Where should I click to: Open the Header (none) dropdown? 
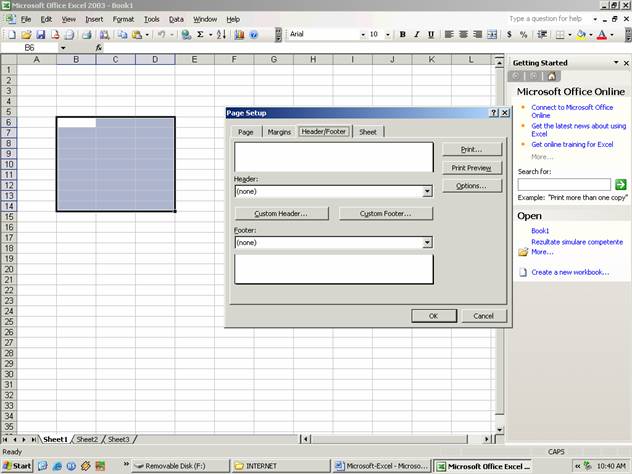coord(427,191)
